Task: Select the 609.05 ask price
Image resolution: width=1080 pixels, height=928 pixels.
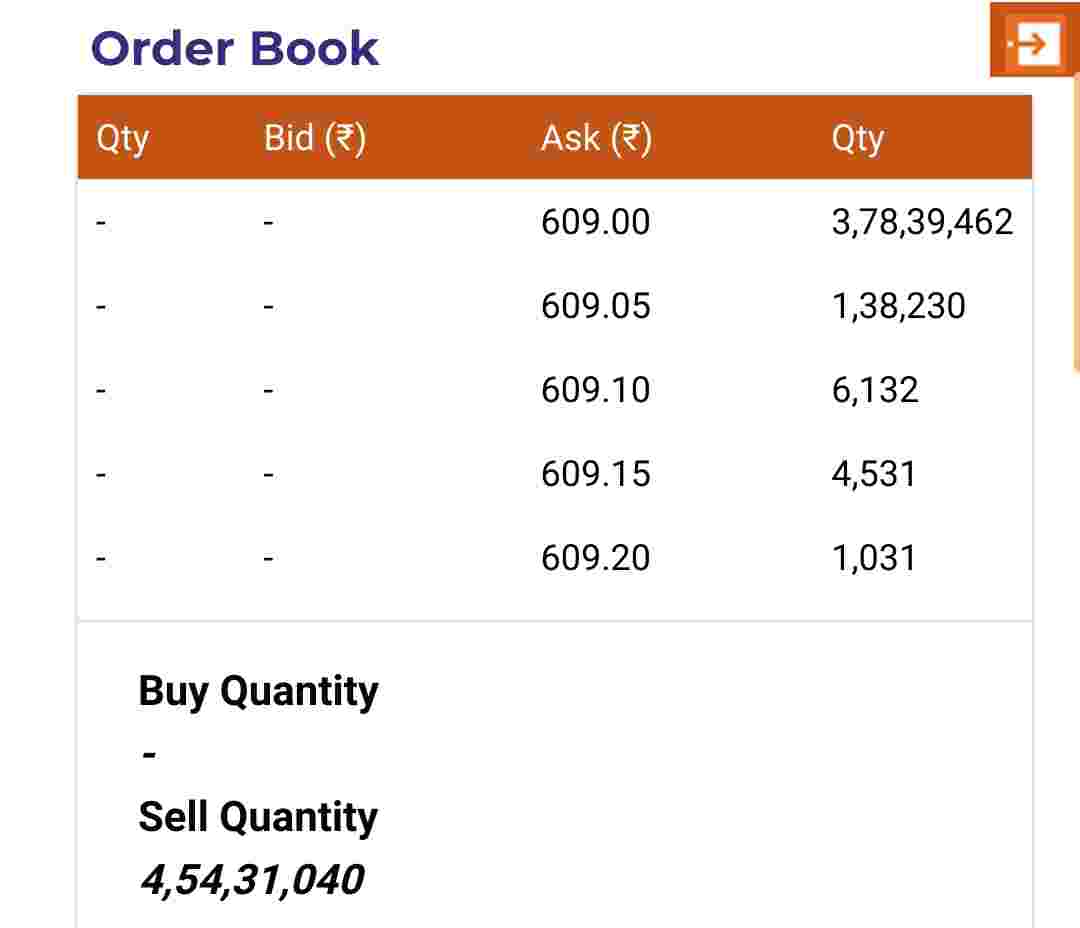Action: coord(595,306)
